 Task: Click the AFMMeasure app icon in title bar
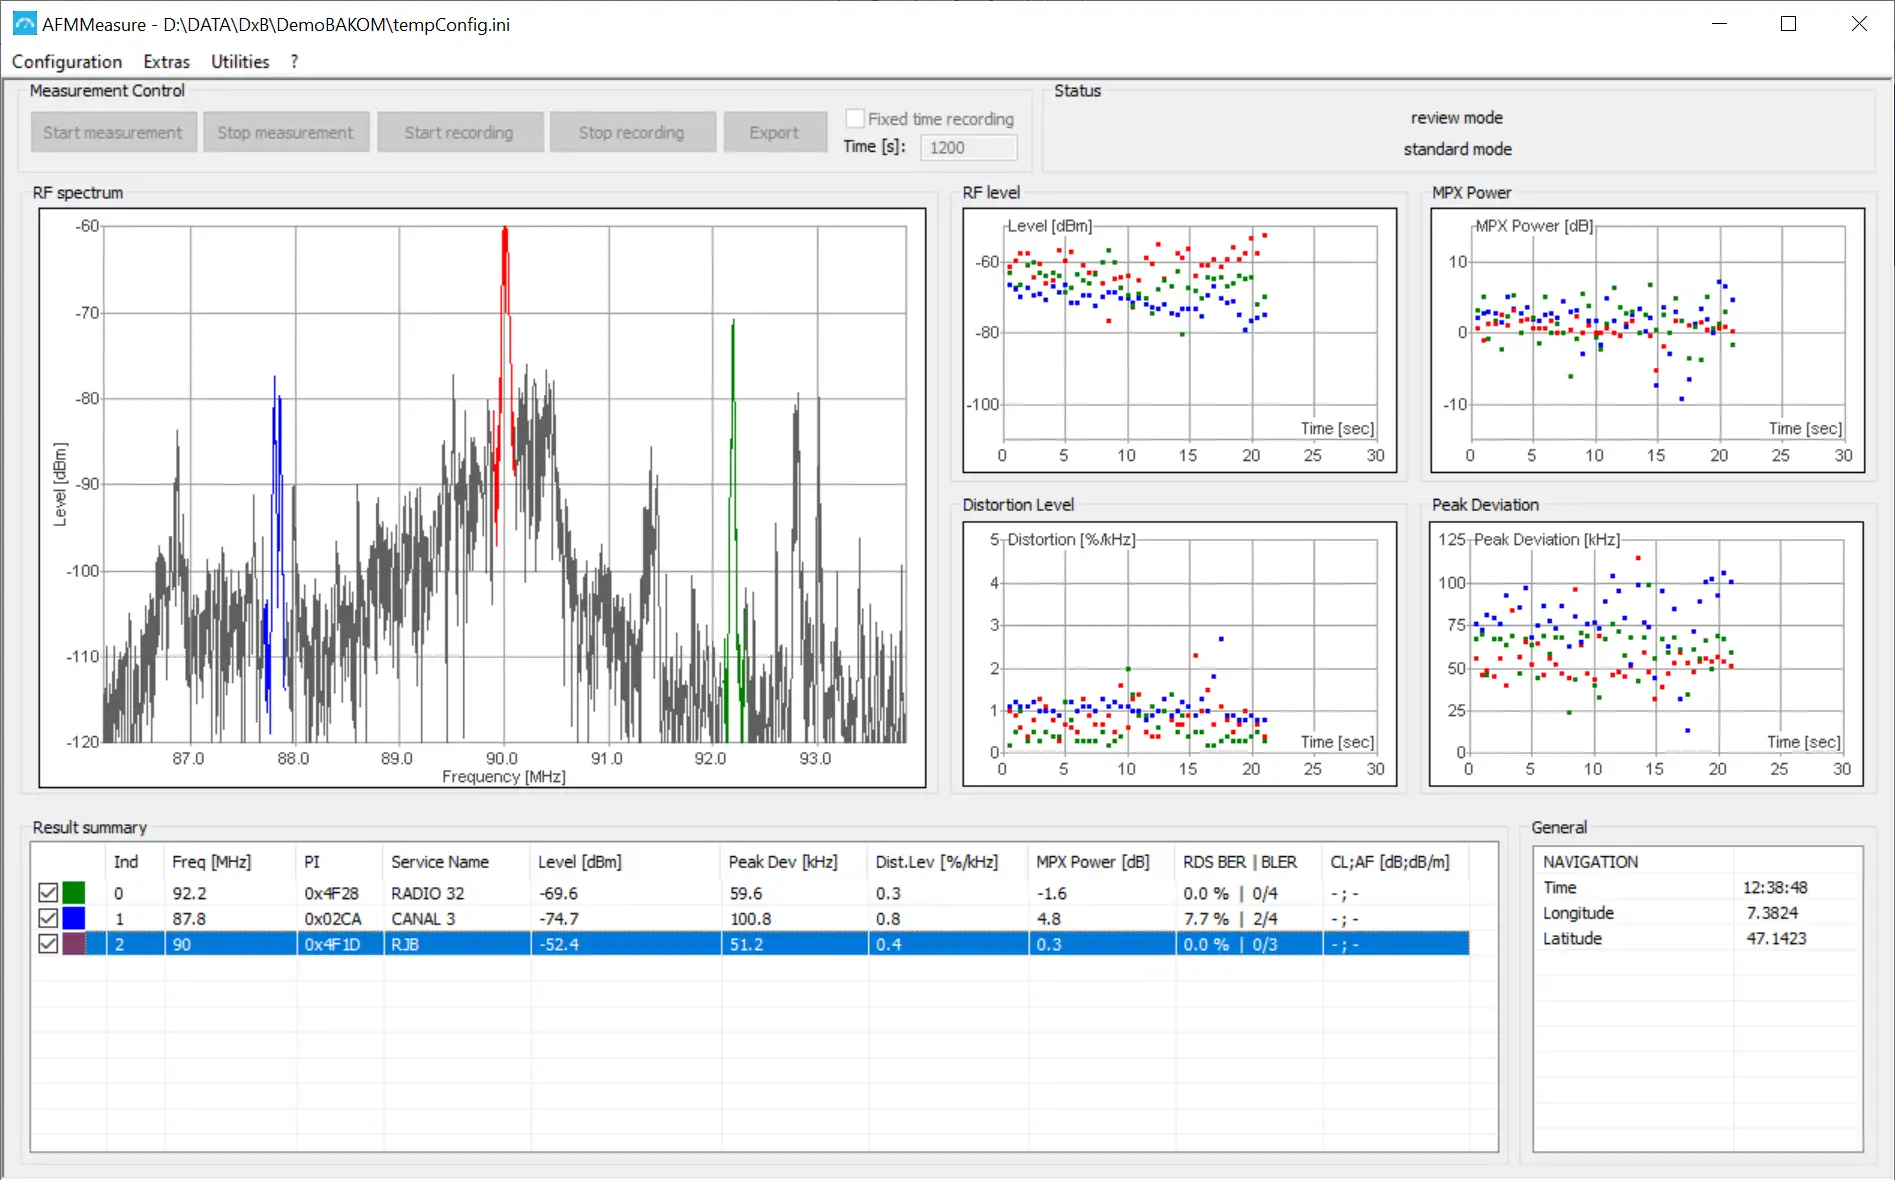click(x=24, y=24)
